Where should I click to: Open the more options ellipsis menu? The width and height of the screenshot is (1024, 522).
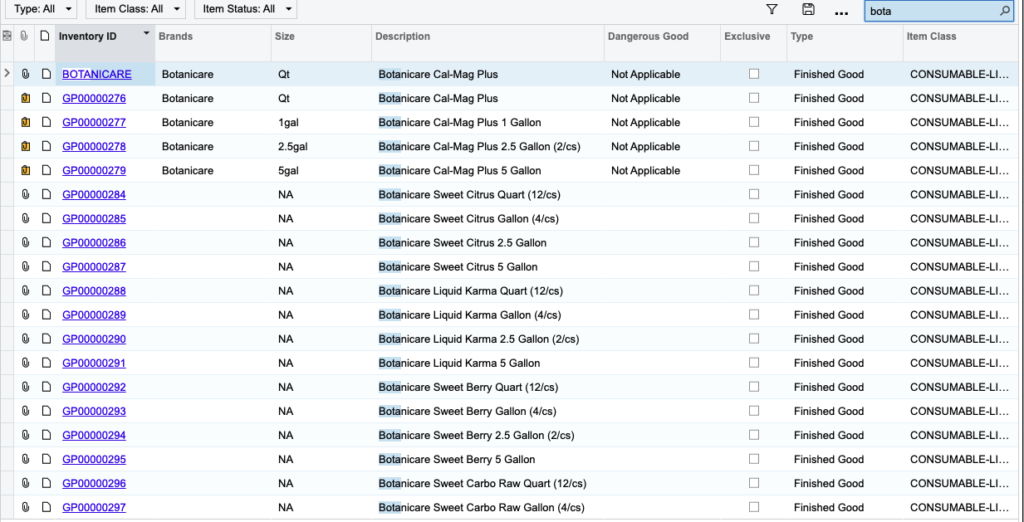(x=842, y=12)
